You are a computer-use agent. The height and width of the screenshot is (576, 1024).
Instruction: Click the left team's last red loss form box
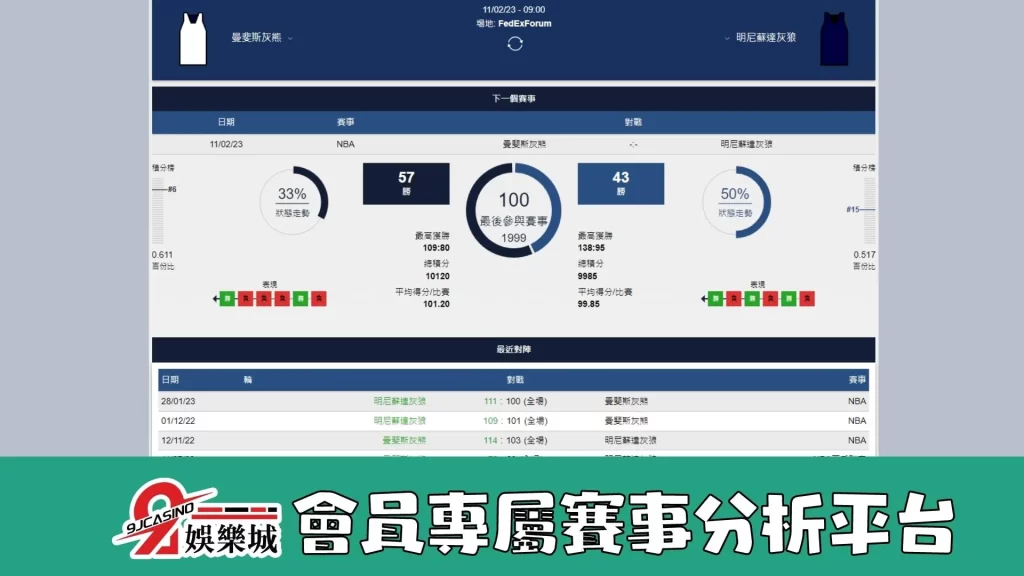click(x=319, y=298)
